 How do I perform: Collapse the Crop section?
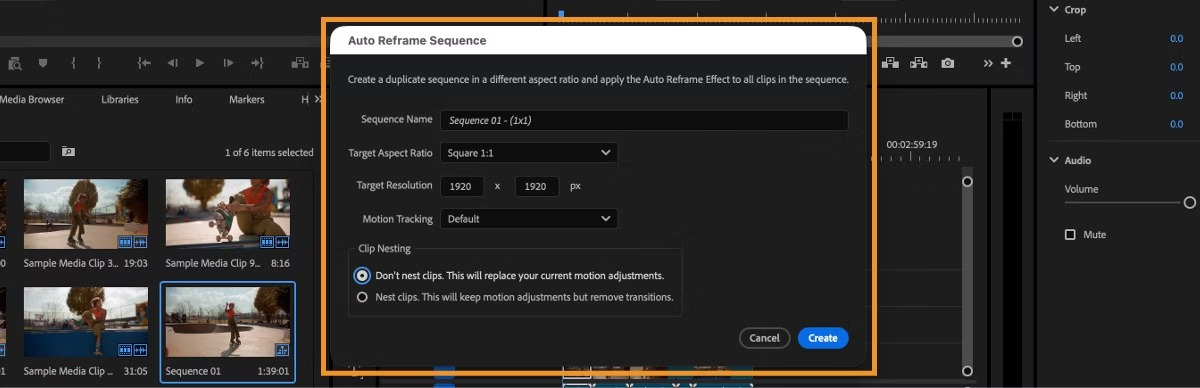click(1053, 9)
